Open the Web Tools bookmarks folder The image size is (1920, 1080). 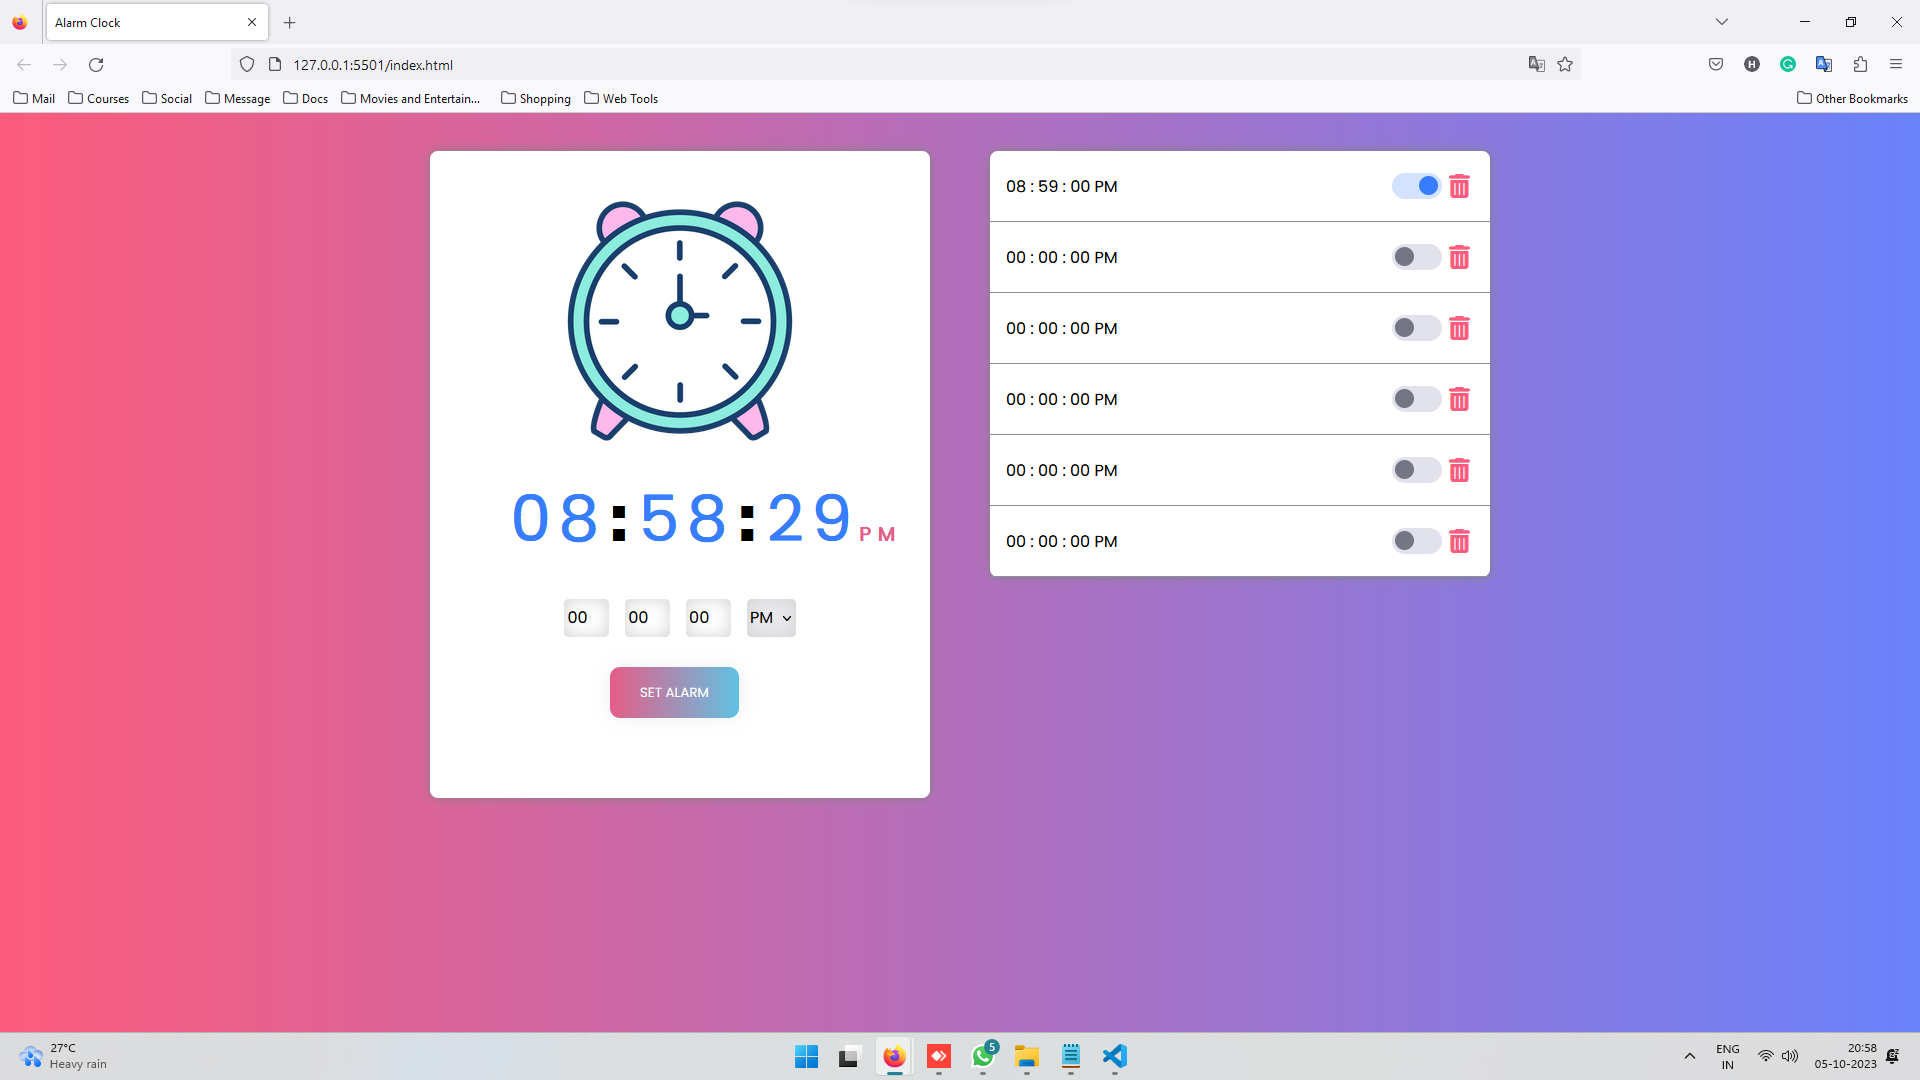[x=621, y=99]
